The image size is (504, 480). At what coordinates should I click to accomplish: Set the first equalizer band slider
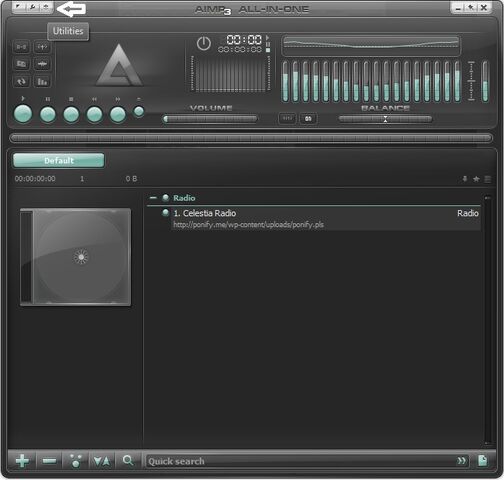click(285, 81)
